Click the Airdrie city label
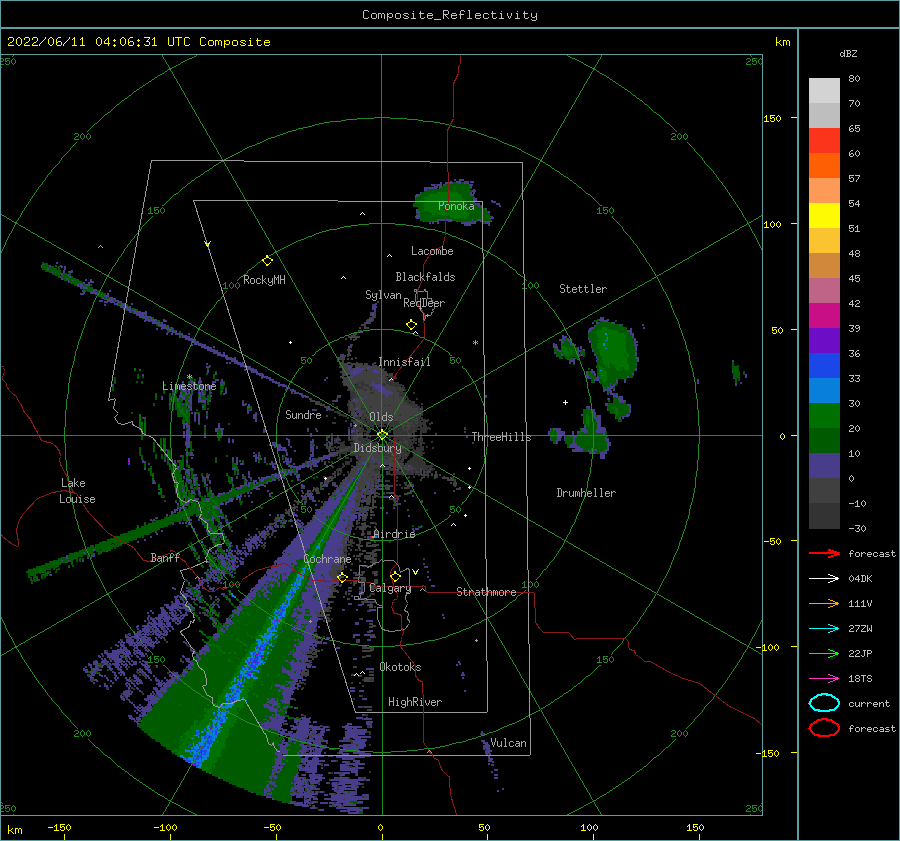 394,534
